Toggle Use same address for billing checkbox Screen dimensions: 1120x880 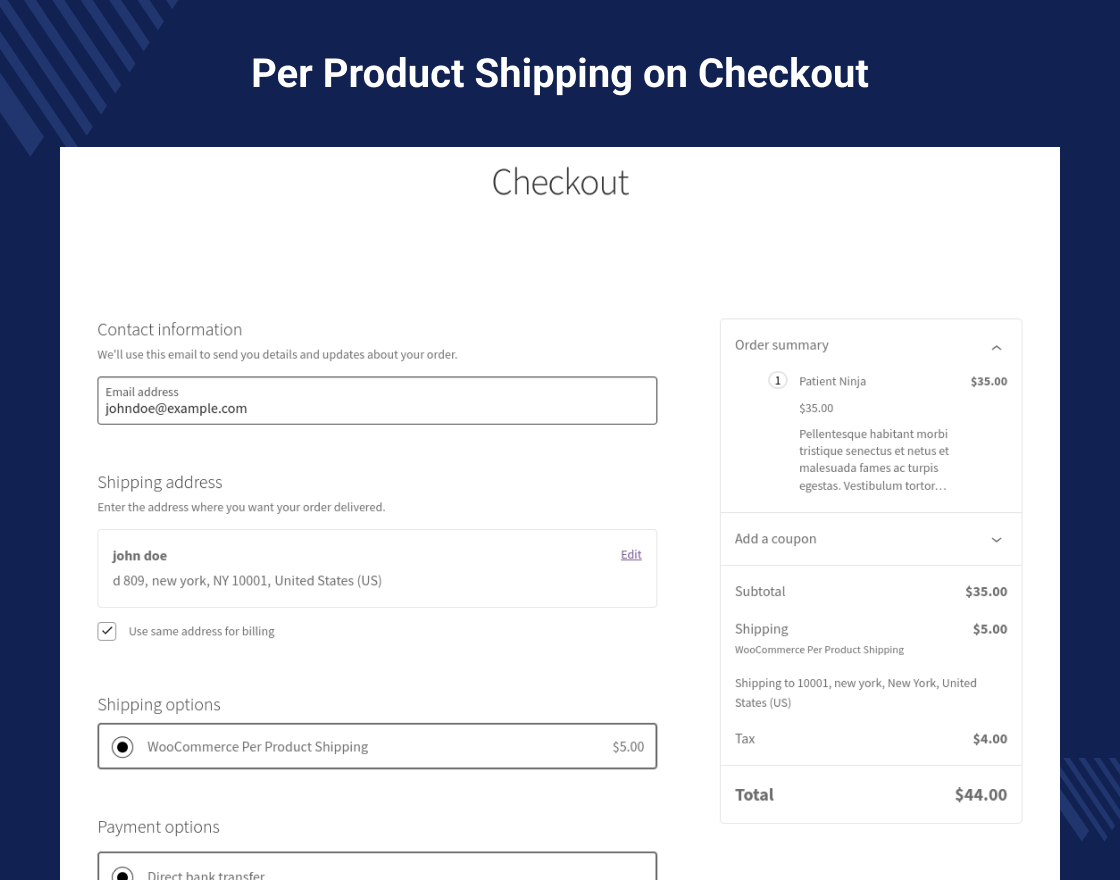pyautogui.click(x=107, y=631)
